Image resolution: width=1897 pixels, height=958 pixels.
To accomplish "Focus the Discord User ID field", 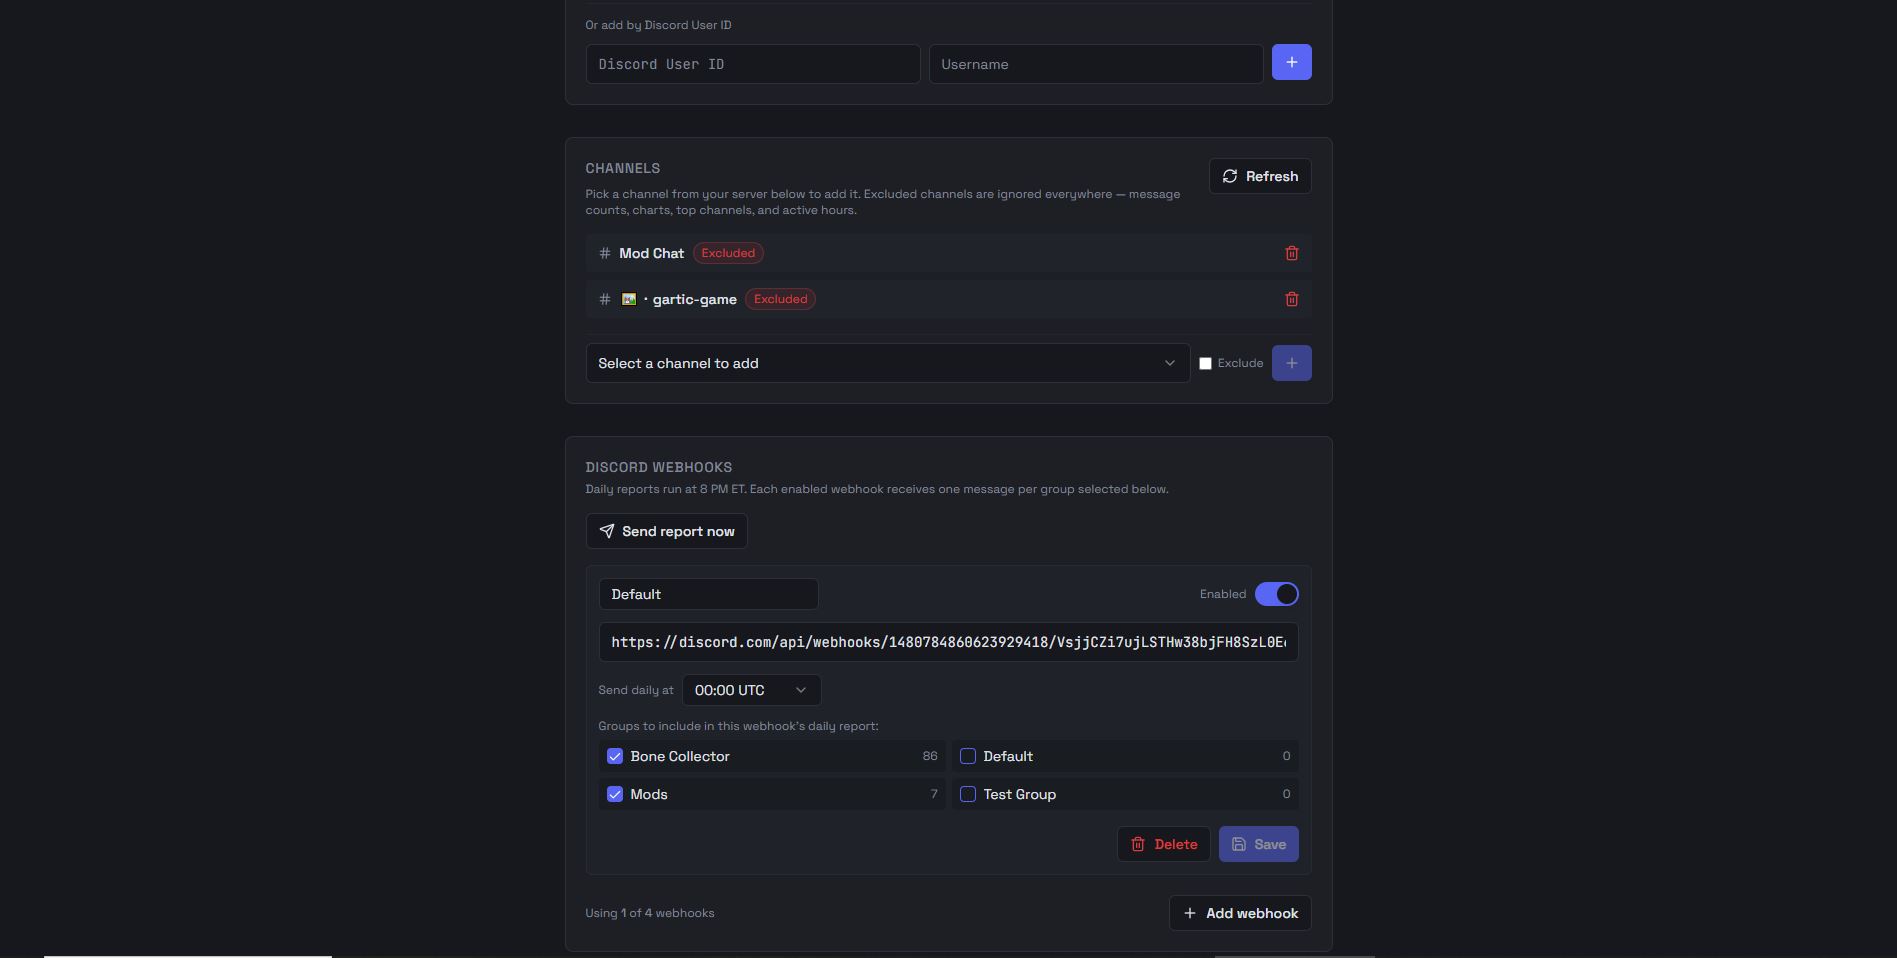I will (752, 64).
